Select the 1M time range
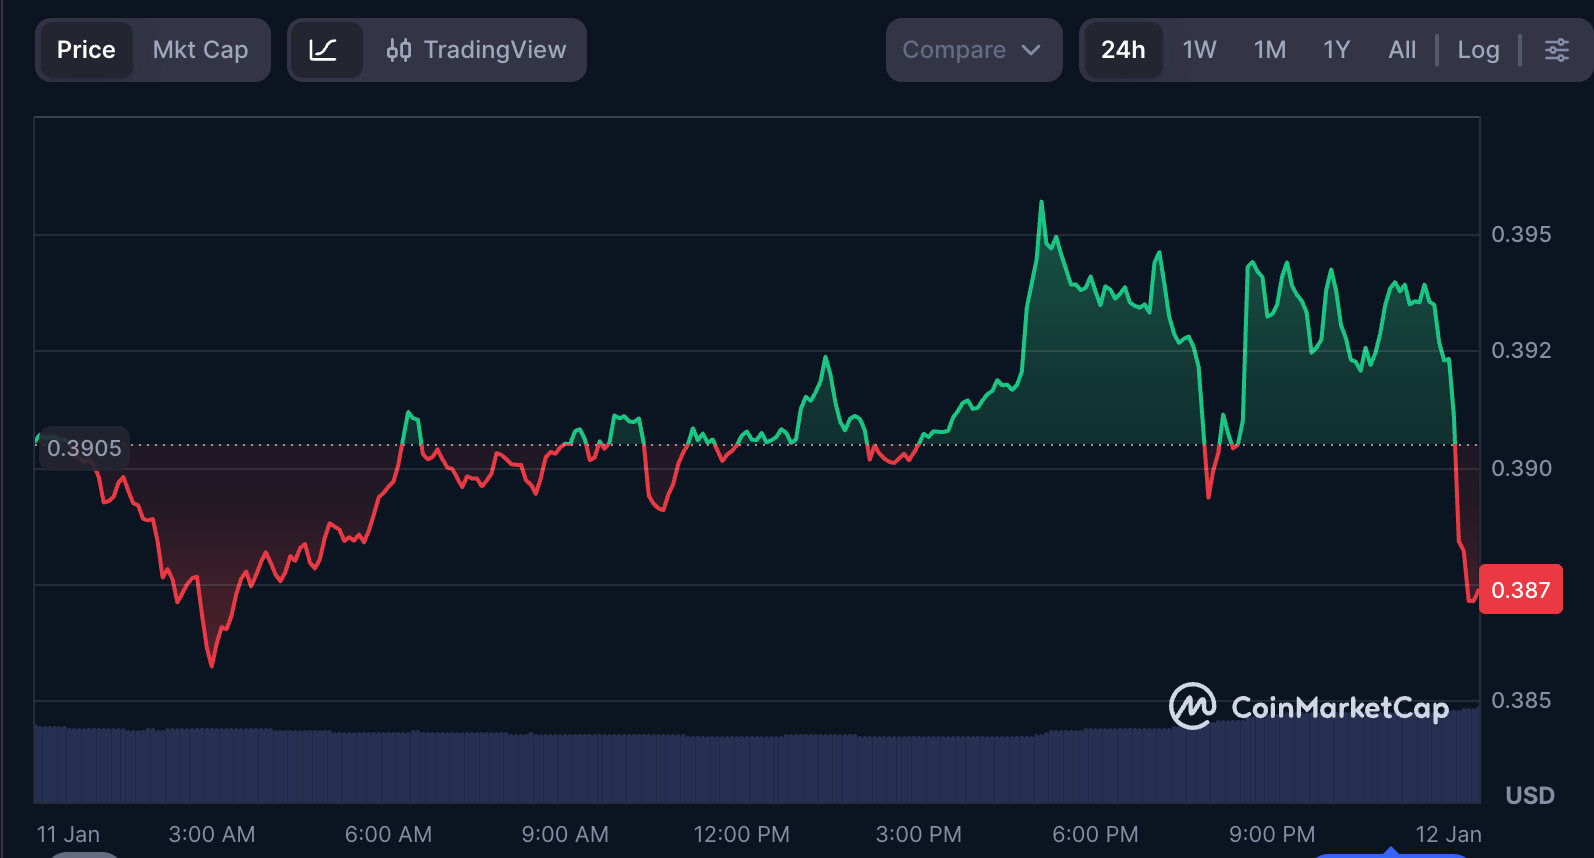This screenshot has height=858, width=1594. pyautogui.click(x=1270, y=50)
